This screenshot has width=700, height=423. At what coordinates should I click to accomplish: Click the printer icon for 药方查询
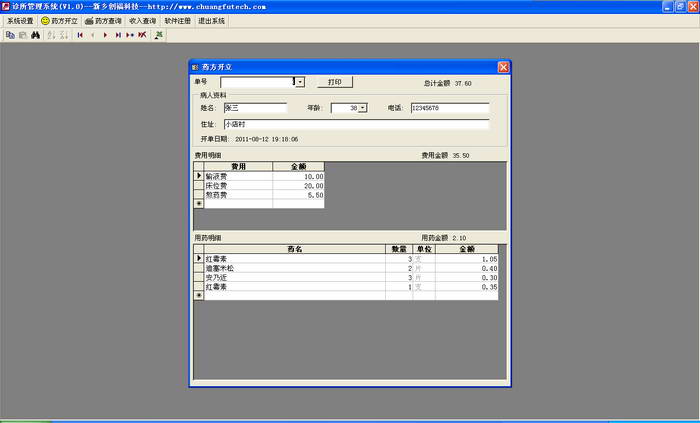[x=90, y=20]
